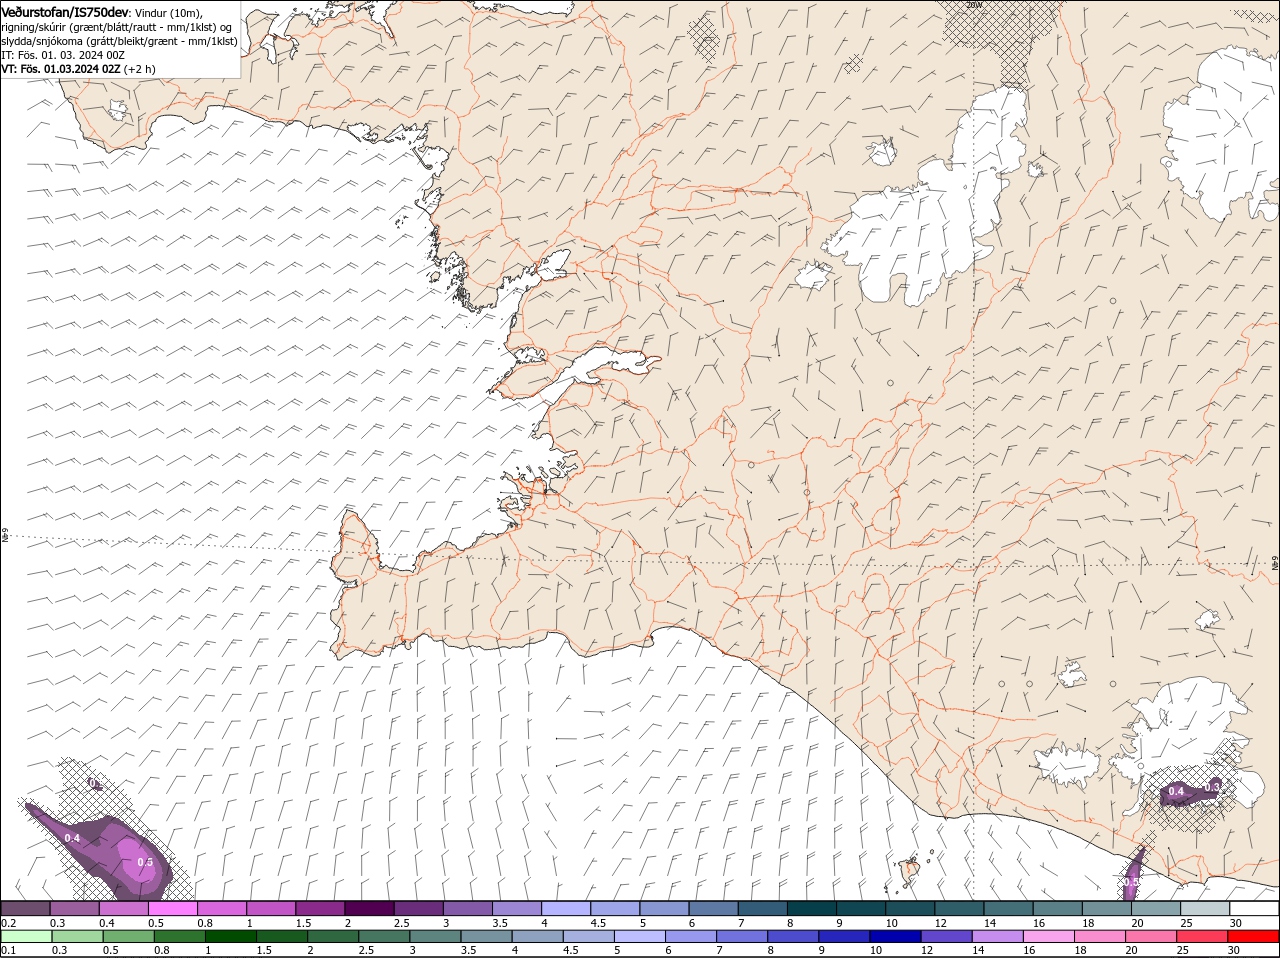Screen dimensions: 1280x958
Task: Select upper legend swatch between 0.2 and 0.3
Action: [x=25, y=908]
